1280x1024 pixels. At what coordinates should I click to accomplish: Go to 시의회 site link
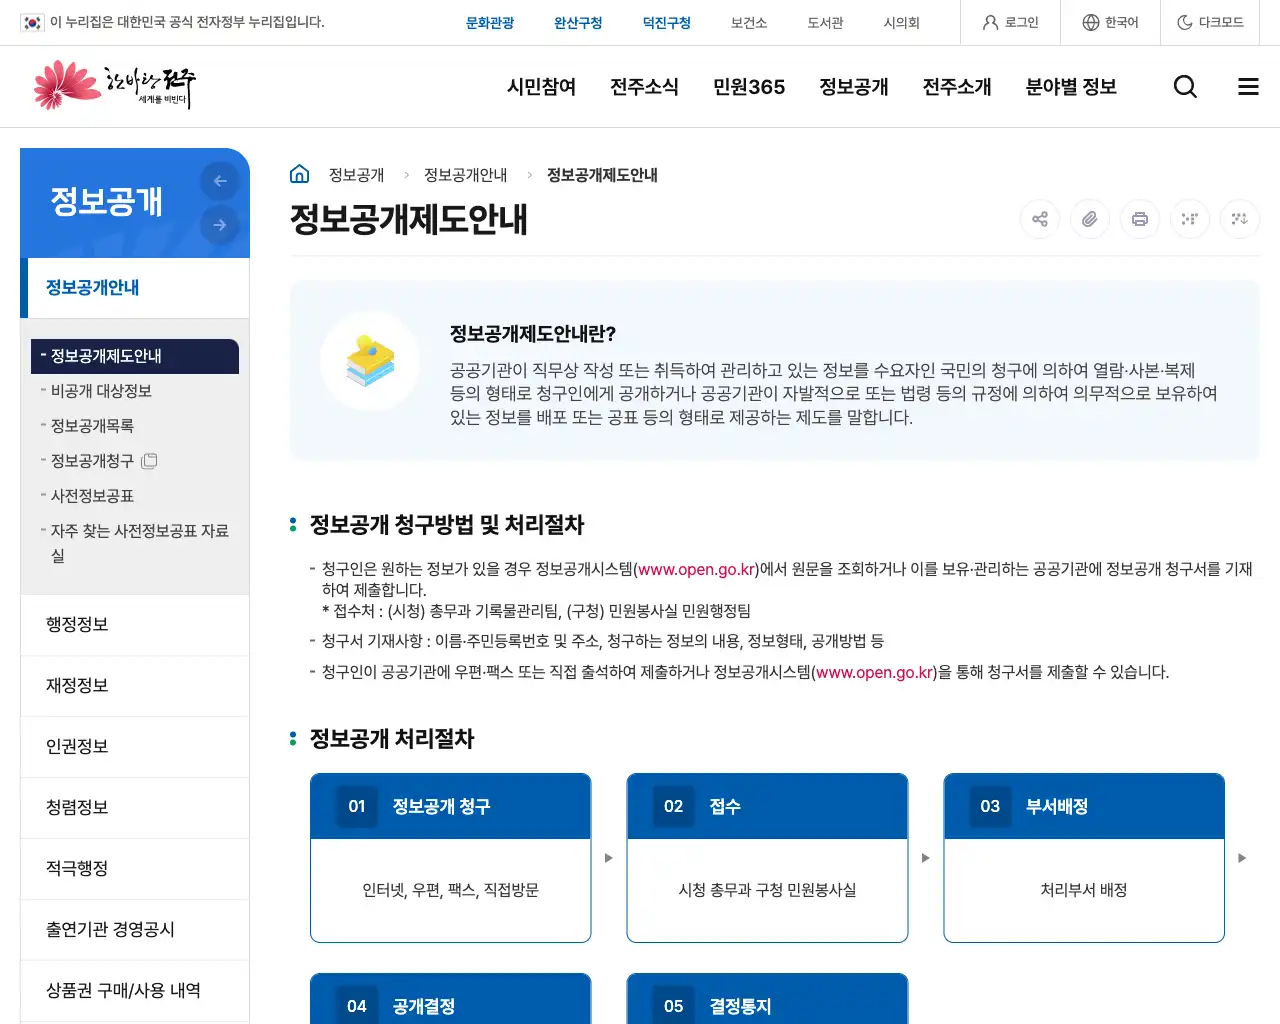pos(902,22)
